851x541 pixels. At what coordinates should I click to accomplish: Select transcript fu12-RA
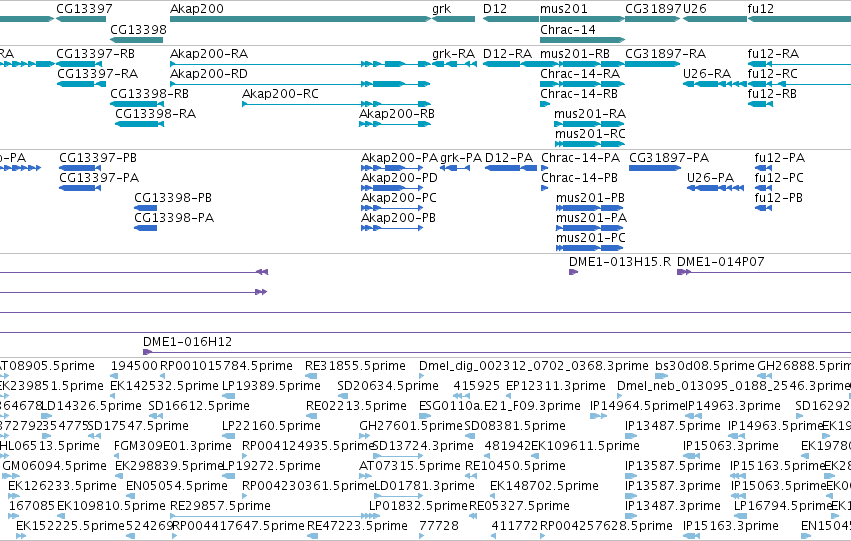[773, 54]
